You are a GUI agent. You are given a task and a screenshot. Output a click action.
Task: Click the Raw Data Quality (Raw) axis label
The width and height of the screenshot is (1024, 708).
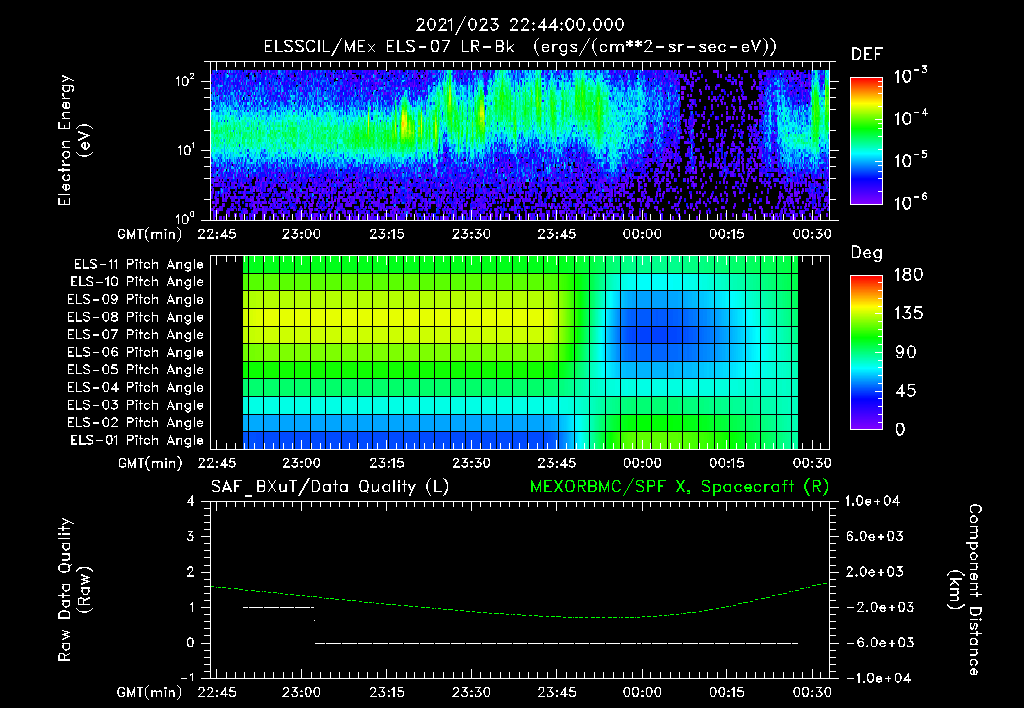[74, 589]
